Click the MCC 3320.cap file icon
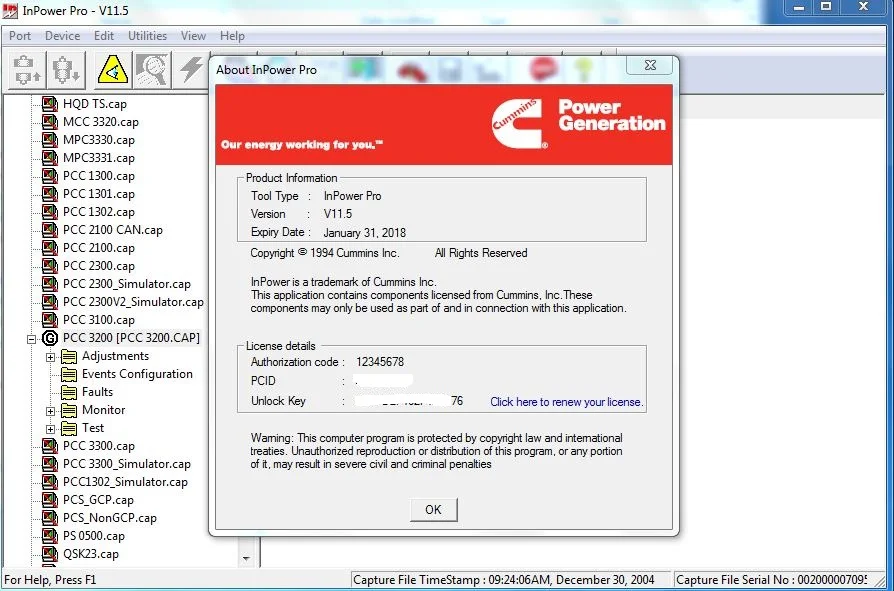Image resolution: width=894 pixels, height=591 pixels. 50,122
